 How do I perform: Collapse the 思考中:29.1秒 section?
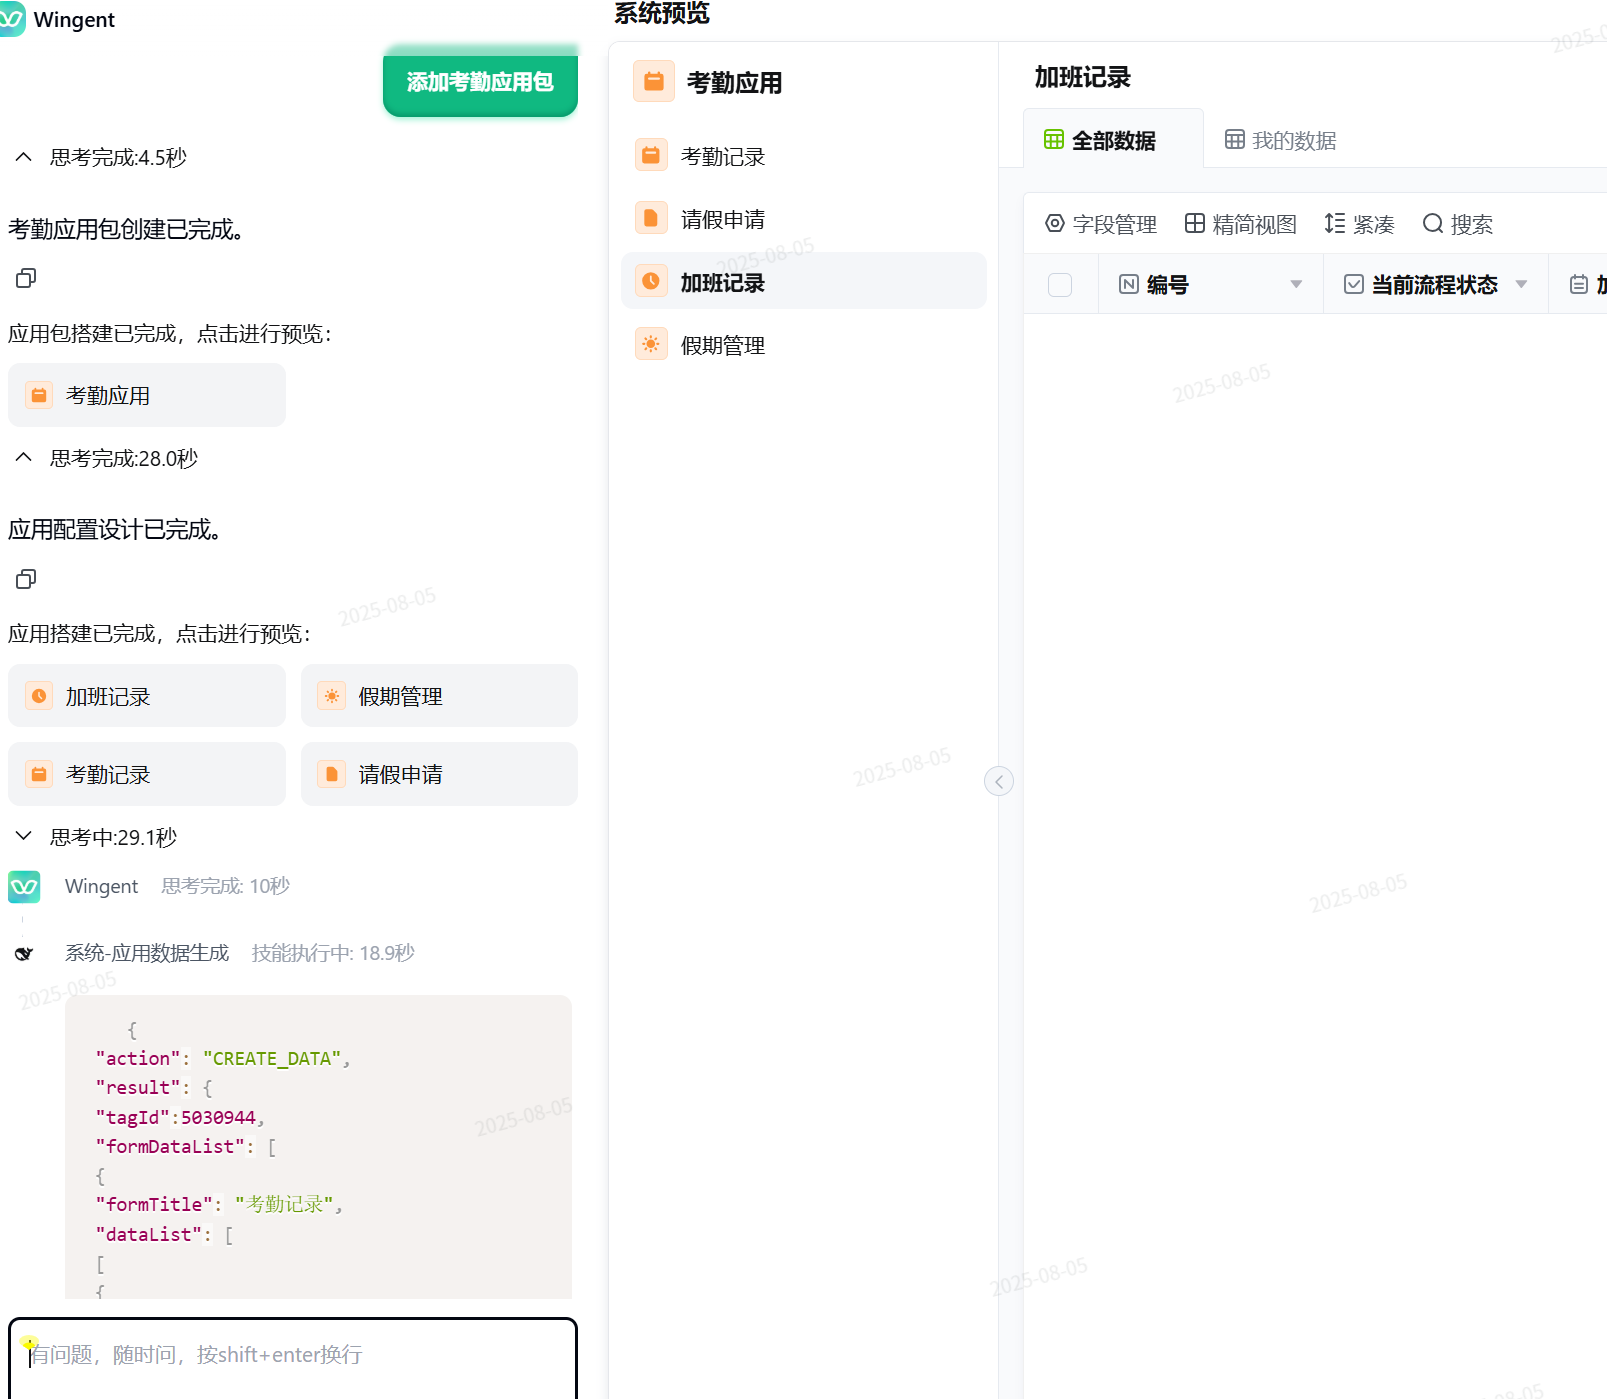[x=22, y=837]
